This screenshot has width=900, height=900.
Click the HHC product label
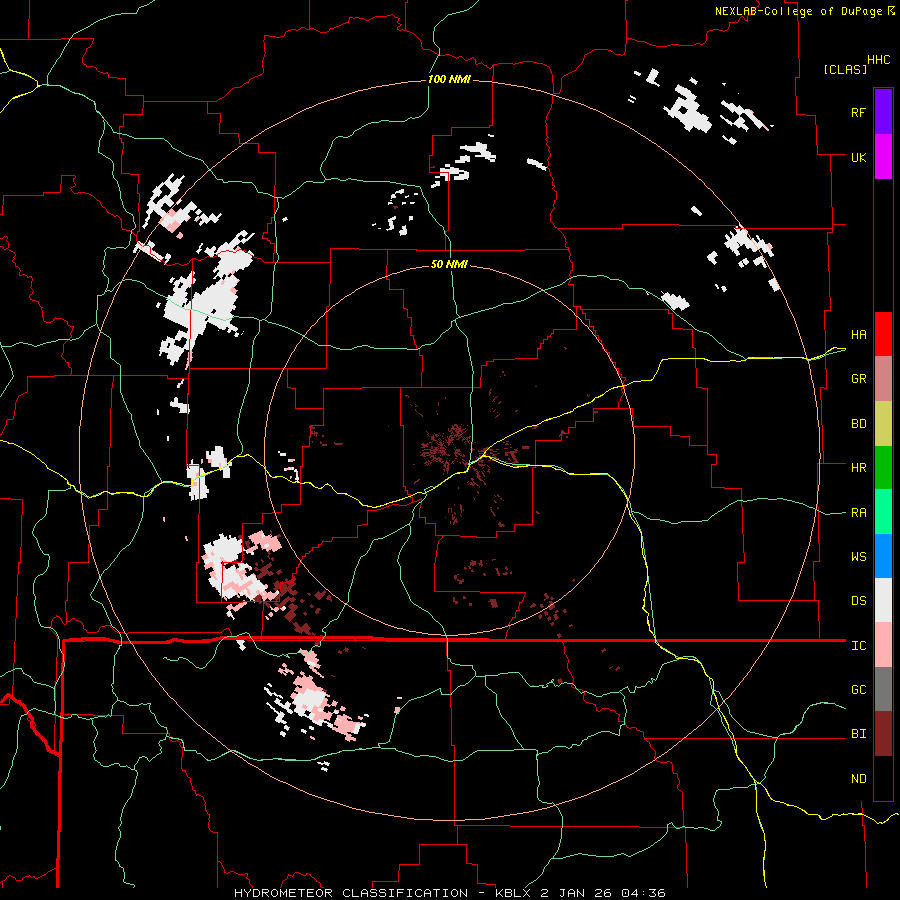click(x=879, y=60)
